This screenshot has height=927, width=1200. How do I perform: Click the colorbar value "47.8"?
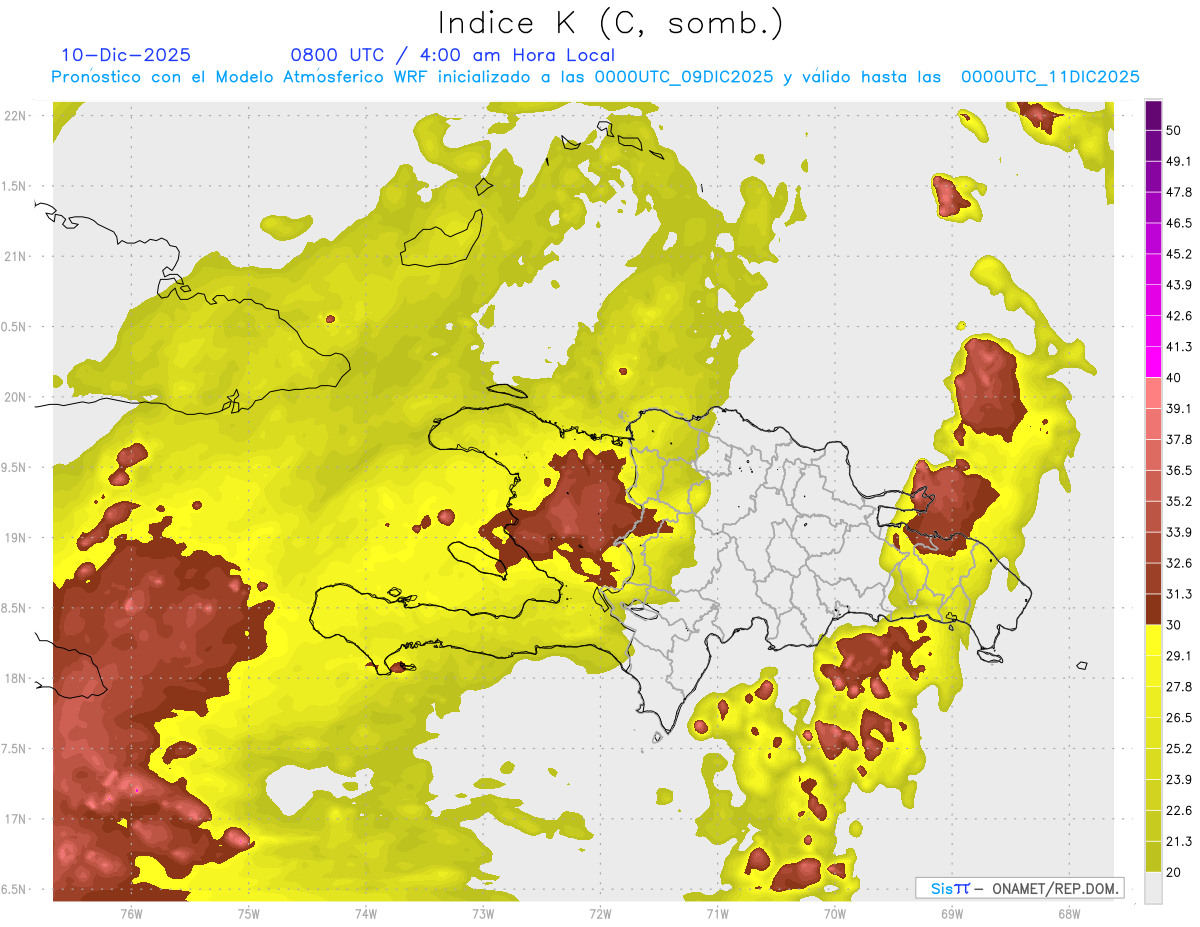pos(1178,192)
